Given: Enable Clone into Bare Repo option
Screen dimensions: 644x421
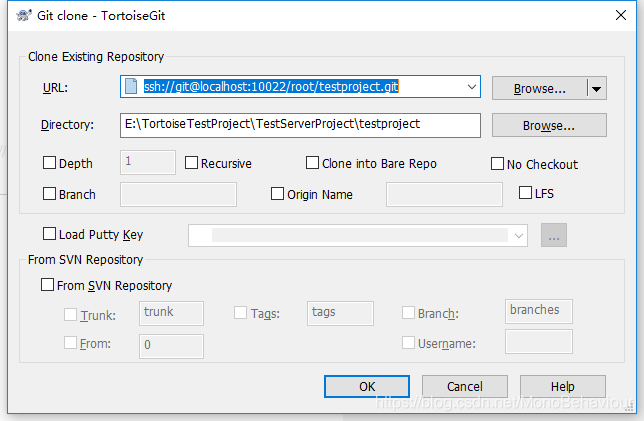Looking at the screenshot, I should (312, 163).
